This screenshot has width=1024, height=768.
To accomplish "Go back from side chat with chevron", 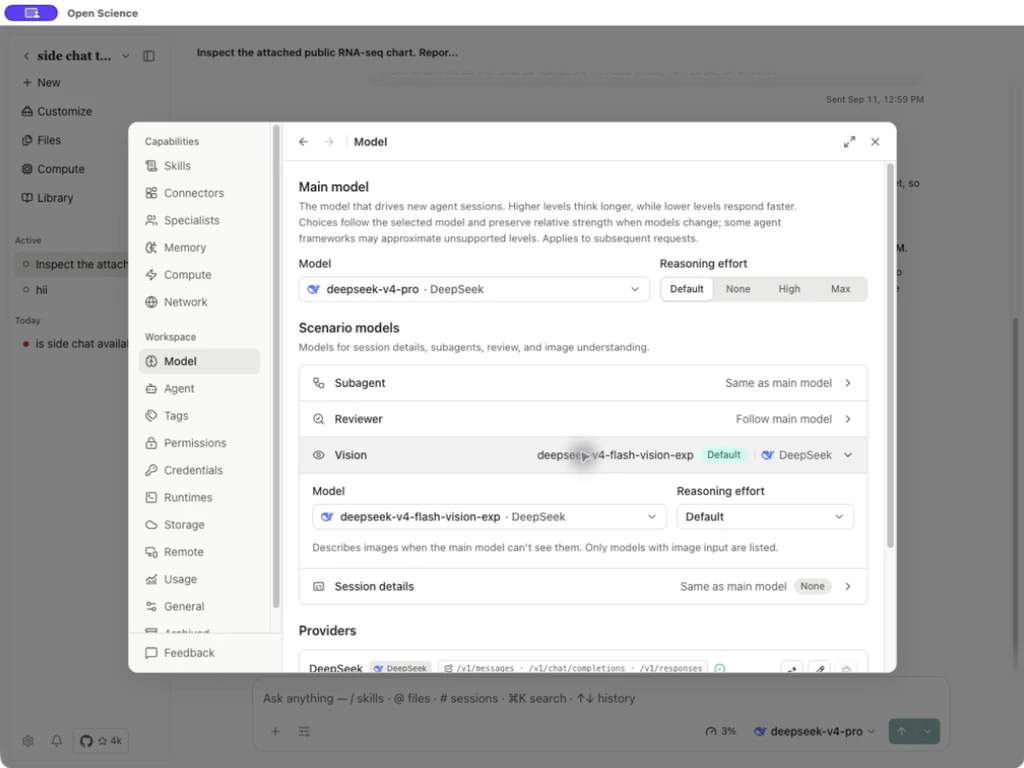I will click(26, 56).
